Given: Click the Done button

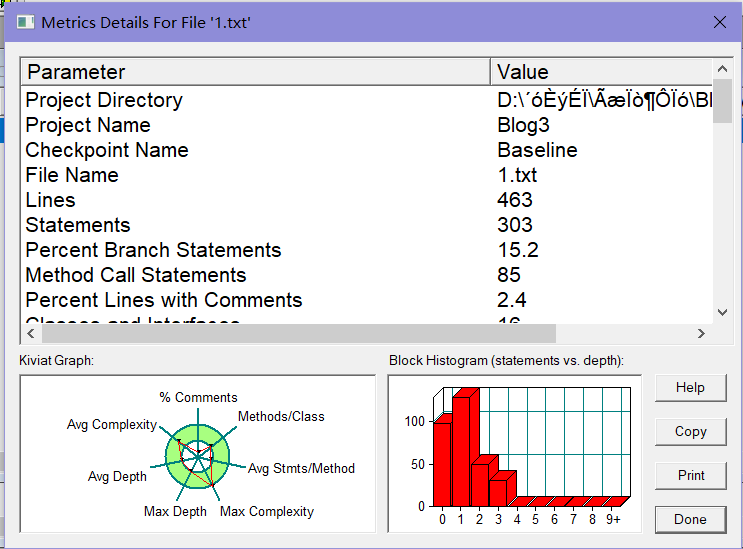Looking at the screenshot, I should tap(690, 520).
